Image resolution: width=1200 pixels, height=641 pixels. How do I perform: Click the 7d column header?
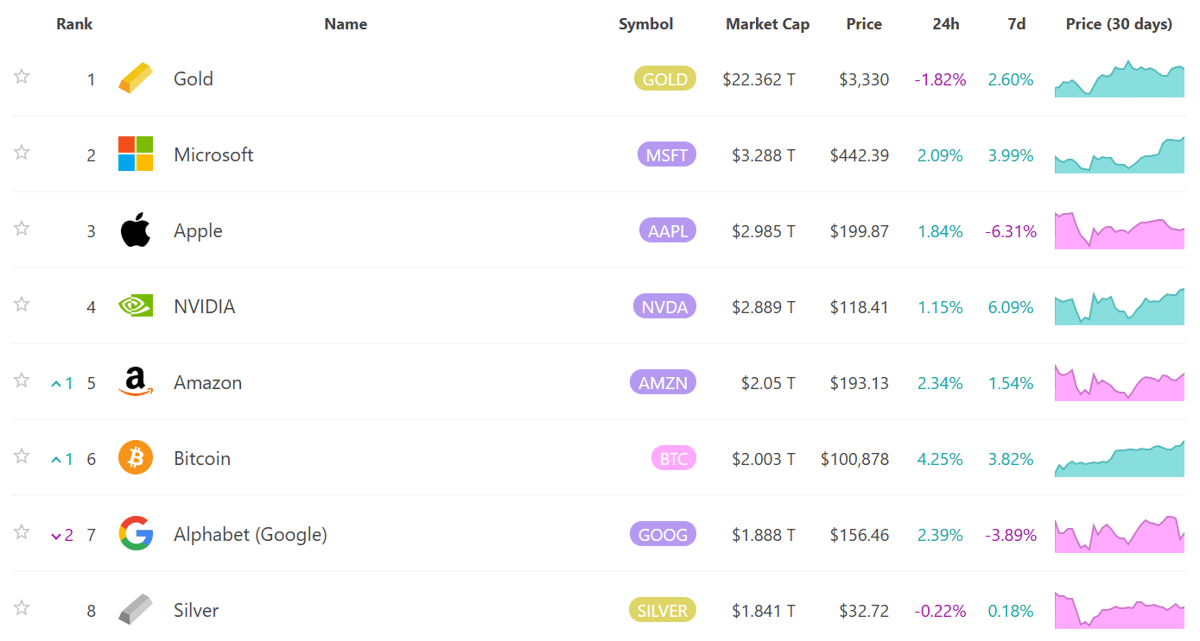click(1016, 24)
